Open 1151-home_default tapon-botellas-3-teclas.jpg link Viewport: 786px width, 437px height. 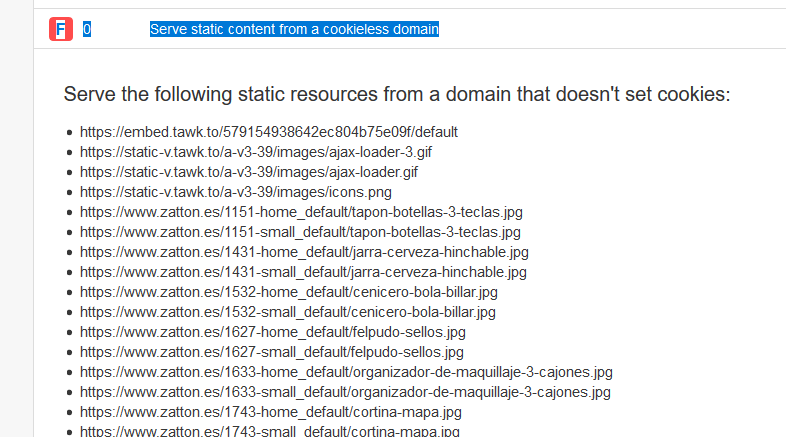[301, 212]
